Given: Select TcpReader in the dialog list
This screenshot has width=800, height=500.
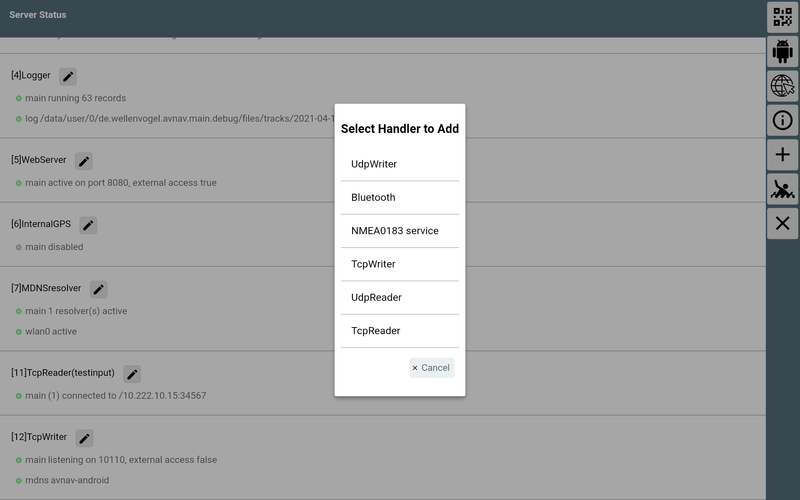Looking at the screenshot, I should point(399,331).
